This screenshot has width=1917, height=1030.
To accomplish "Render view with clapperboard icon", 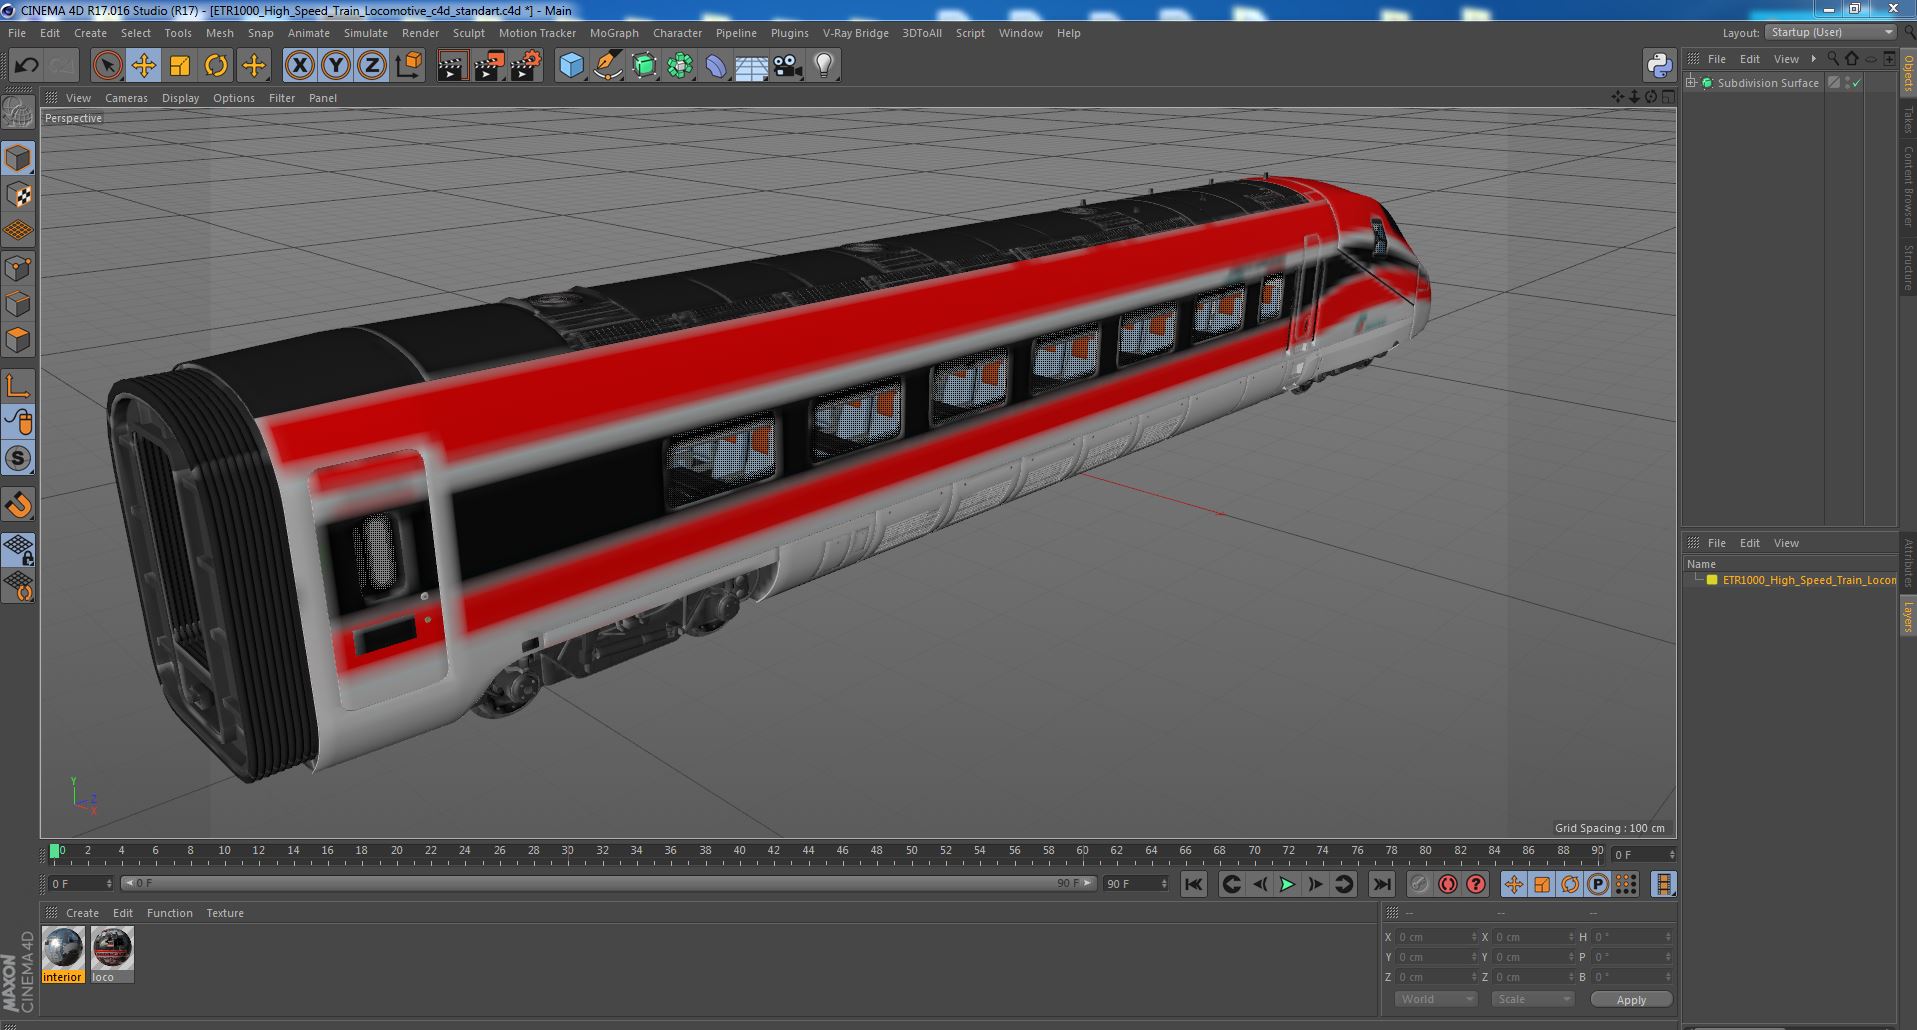I will click(452, 66).
